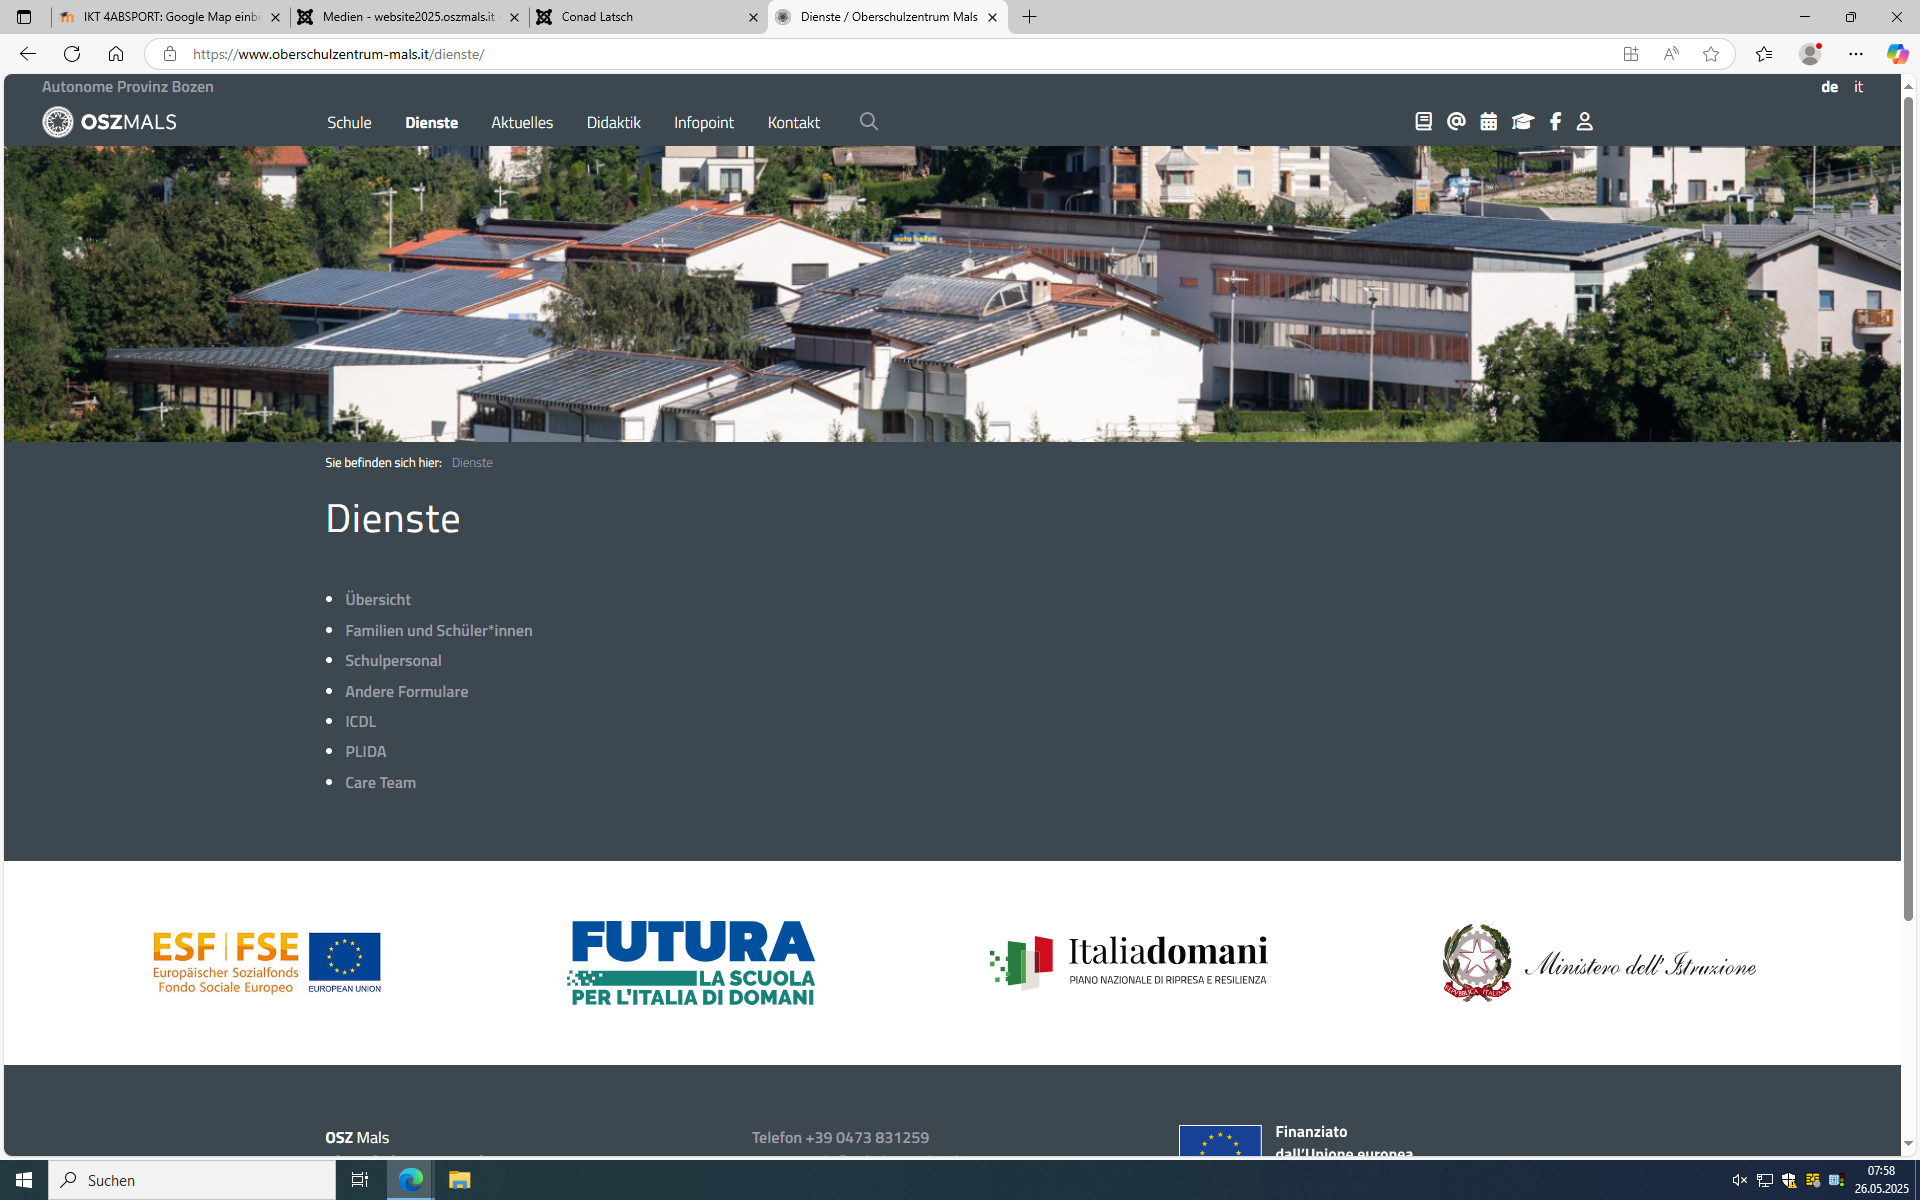Image resolution: width=1920 pixels, height=1200 pixels.
Task: Open the tab actions menu
Action: pyautogui.click(x=24, y=17)
